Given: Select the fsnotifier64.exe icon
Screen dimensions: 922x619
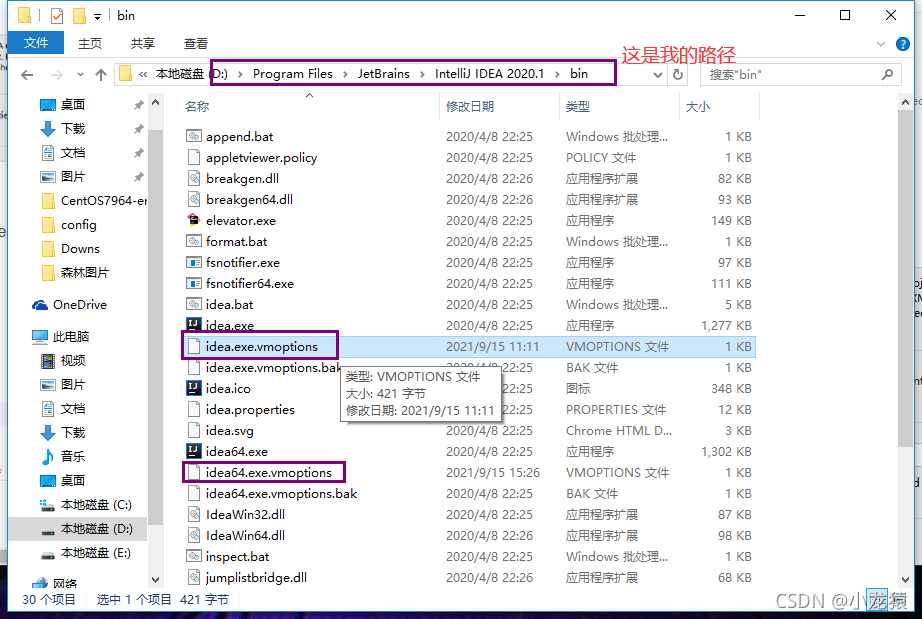Looking at the screenshot, I should (x=193, y=283).
